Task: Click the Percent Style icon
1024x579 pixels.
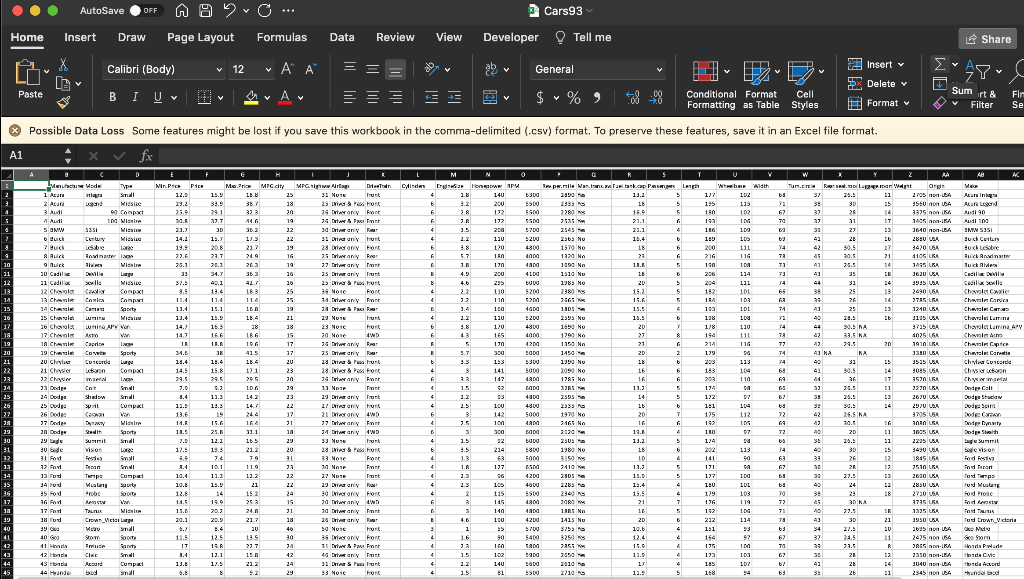Action: pyautogui.click(x=574, y=97)
